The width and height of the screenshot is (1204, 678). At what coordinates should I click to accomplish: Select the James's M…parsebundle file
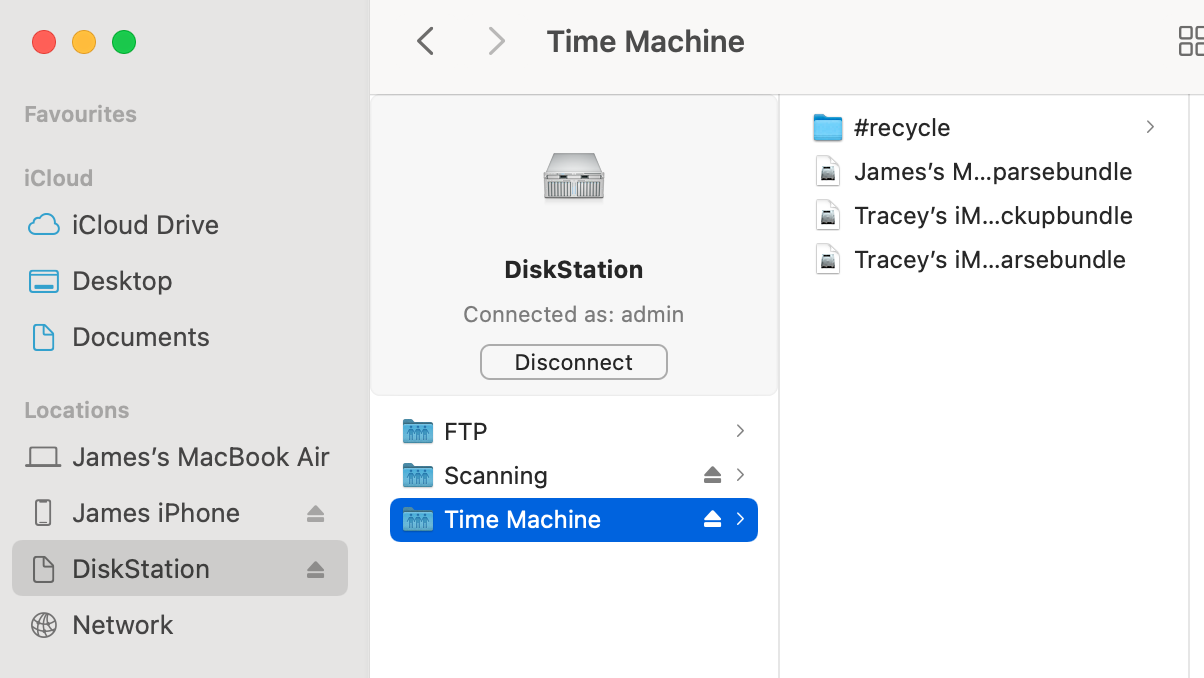point(992,172)
